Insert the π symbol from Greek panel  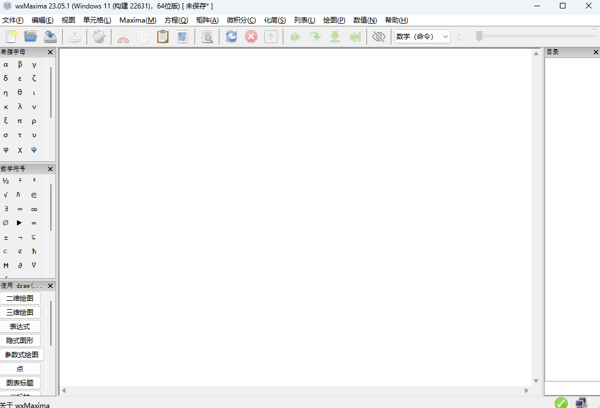point(20,121)
